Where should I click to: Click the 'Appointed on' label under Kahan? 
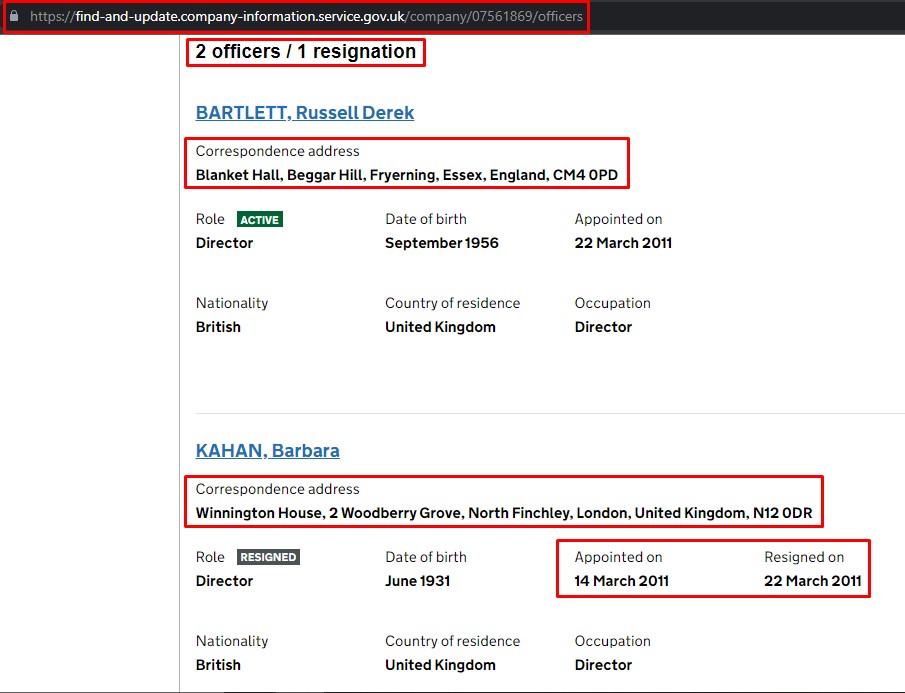click(x=618, y=557)
